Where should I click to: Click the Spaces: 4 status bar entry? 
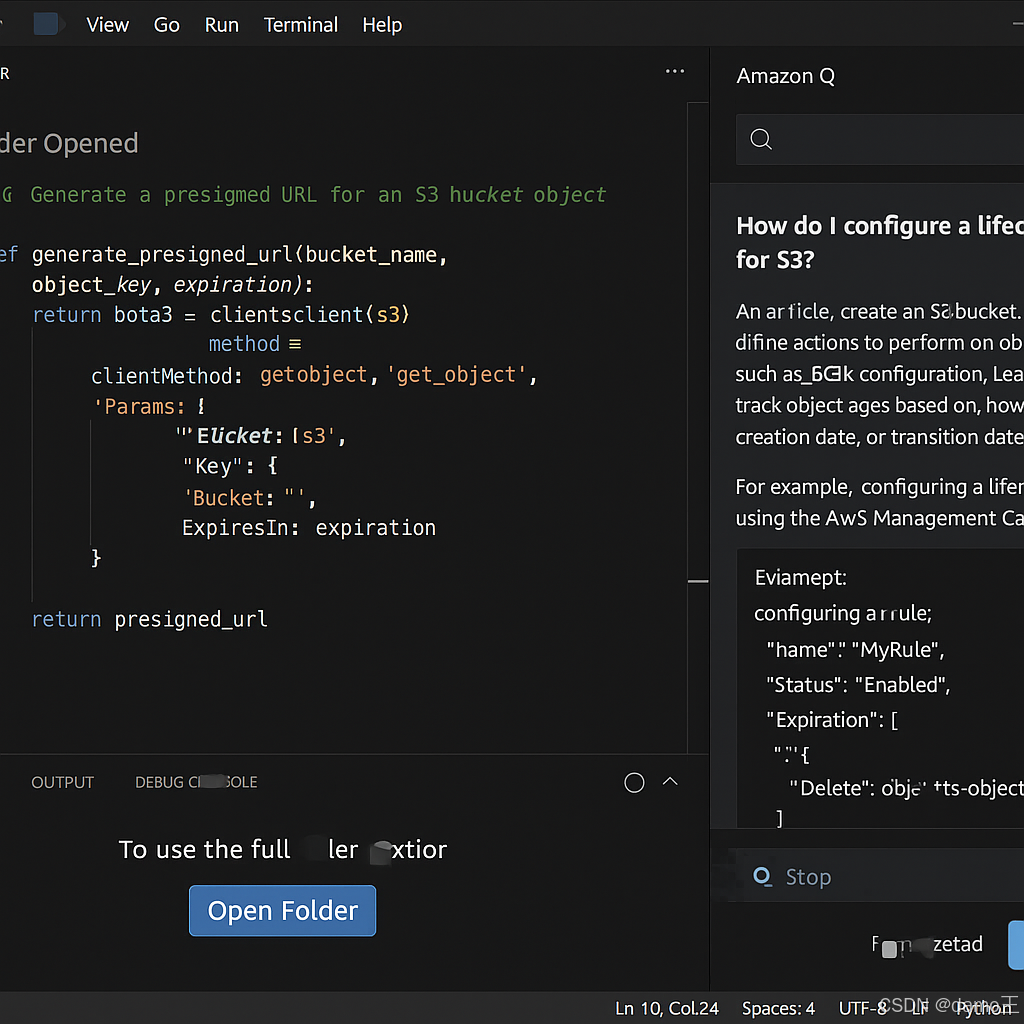pyautogui.click(x=778, y=1008)
